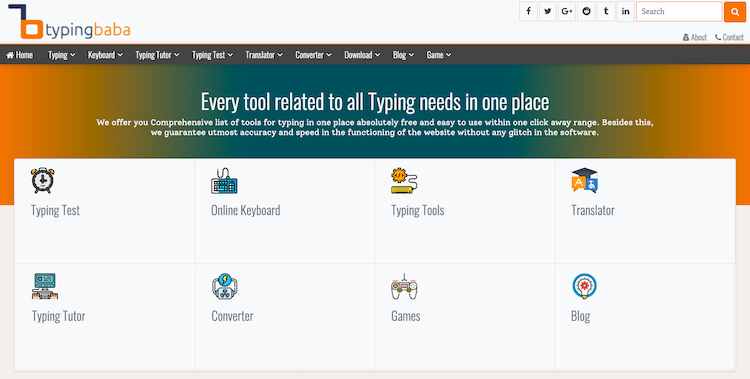
Task: Open the About link
Action: coord(695,37)
